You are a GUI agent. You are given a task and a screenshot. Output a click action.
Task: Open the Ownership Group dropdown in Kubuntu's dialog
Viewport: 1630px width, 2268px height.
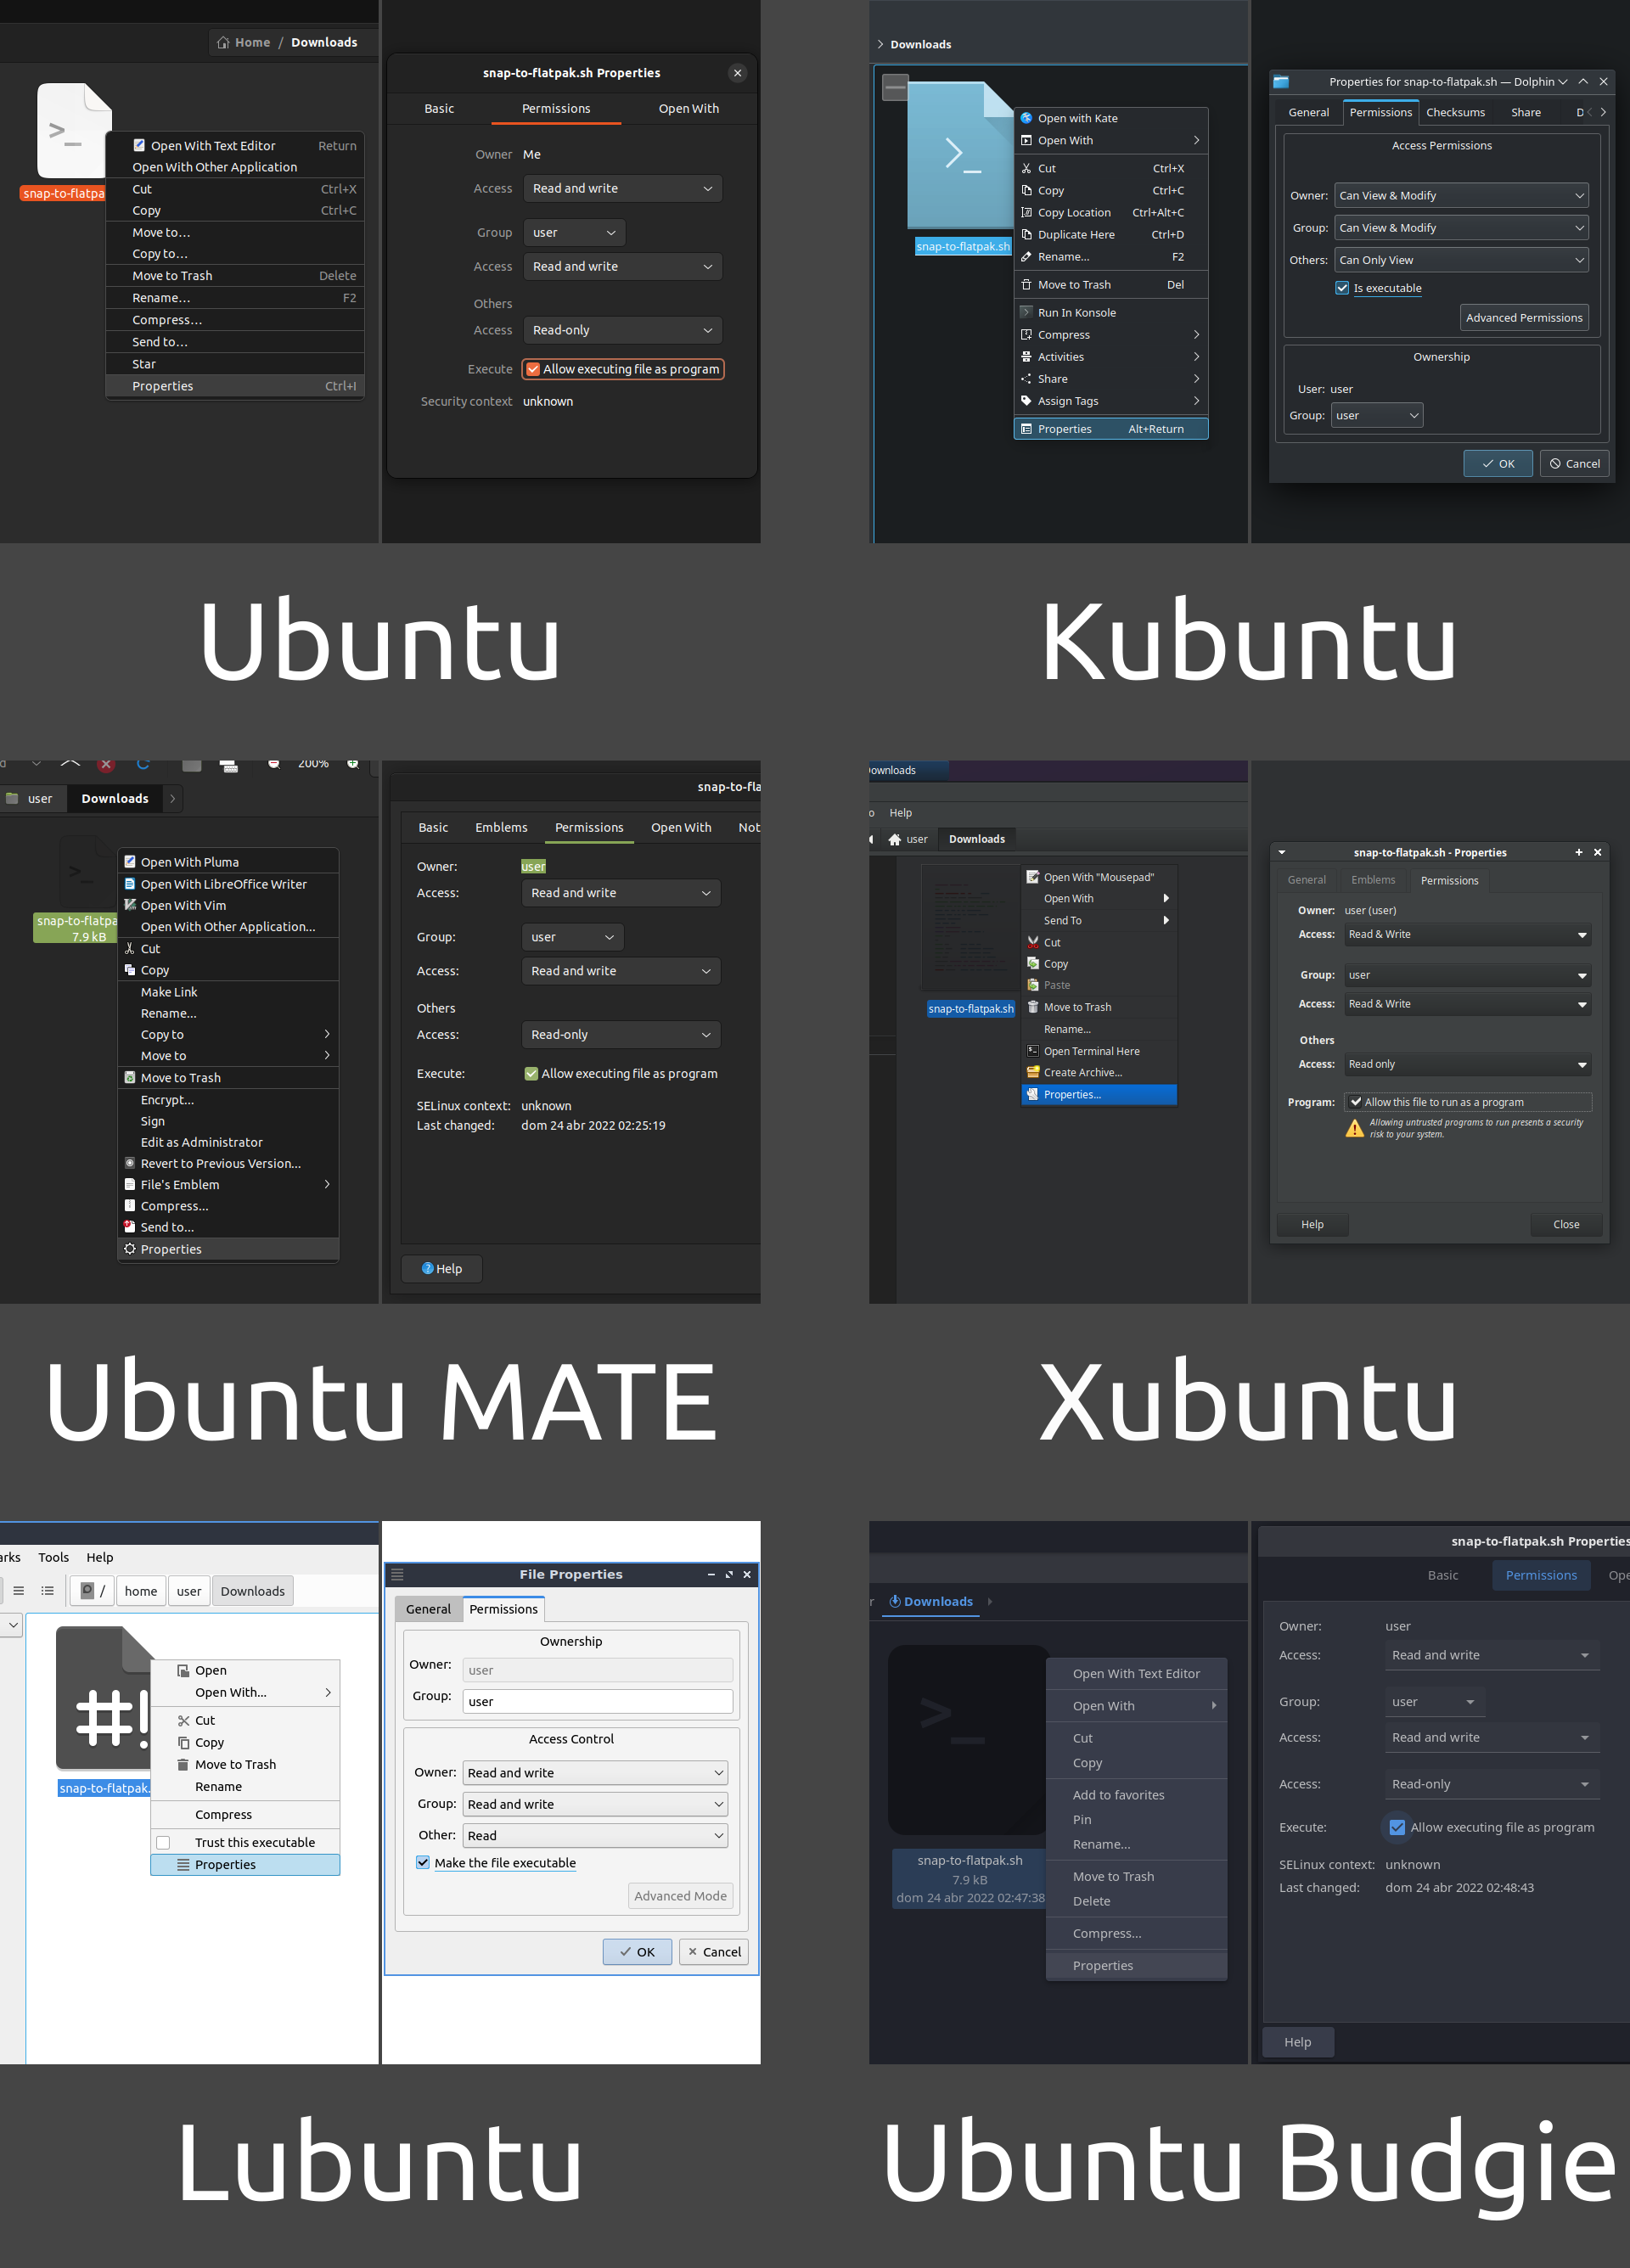(1377, 415)
